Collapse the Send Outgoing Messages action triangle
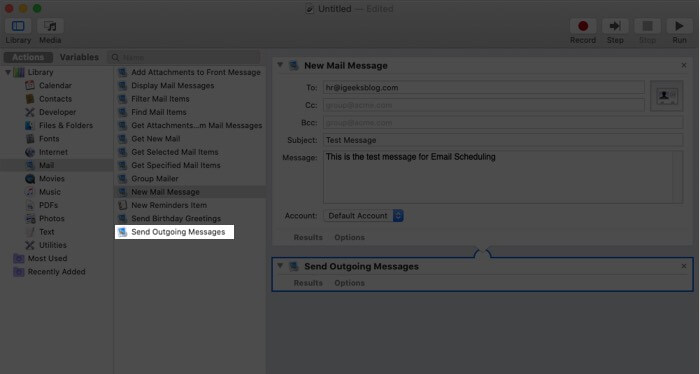This screenshot has height=374, width=700. tap(280, 266)
